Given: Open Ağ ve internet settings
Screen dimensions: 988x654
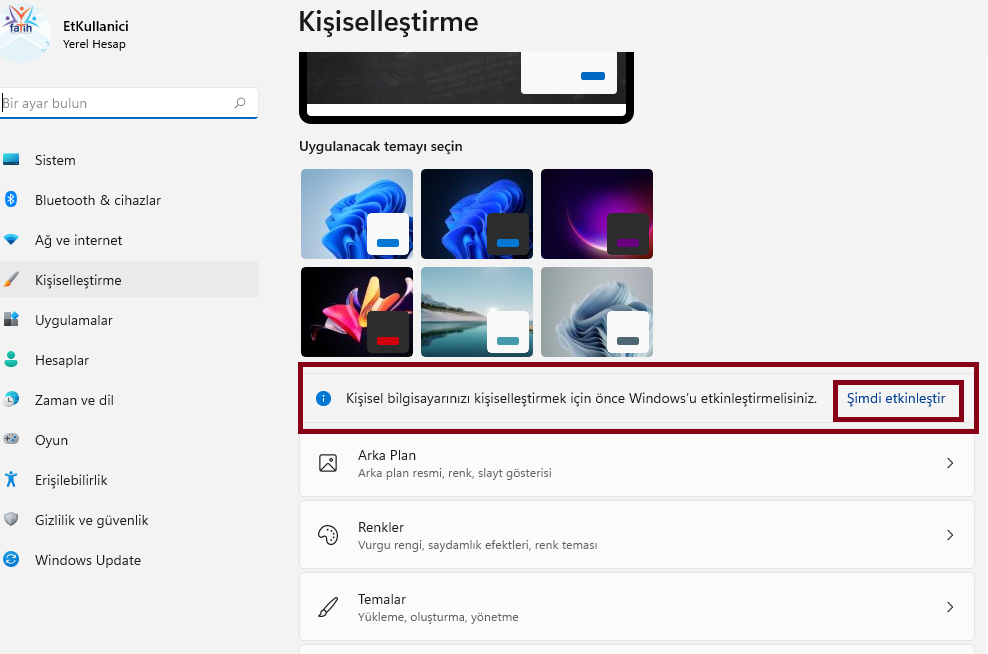Looking at the screenshot, I should tap(129, 240).
